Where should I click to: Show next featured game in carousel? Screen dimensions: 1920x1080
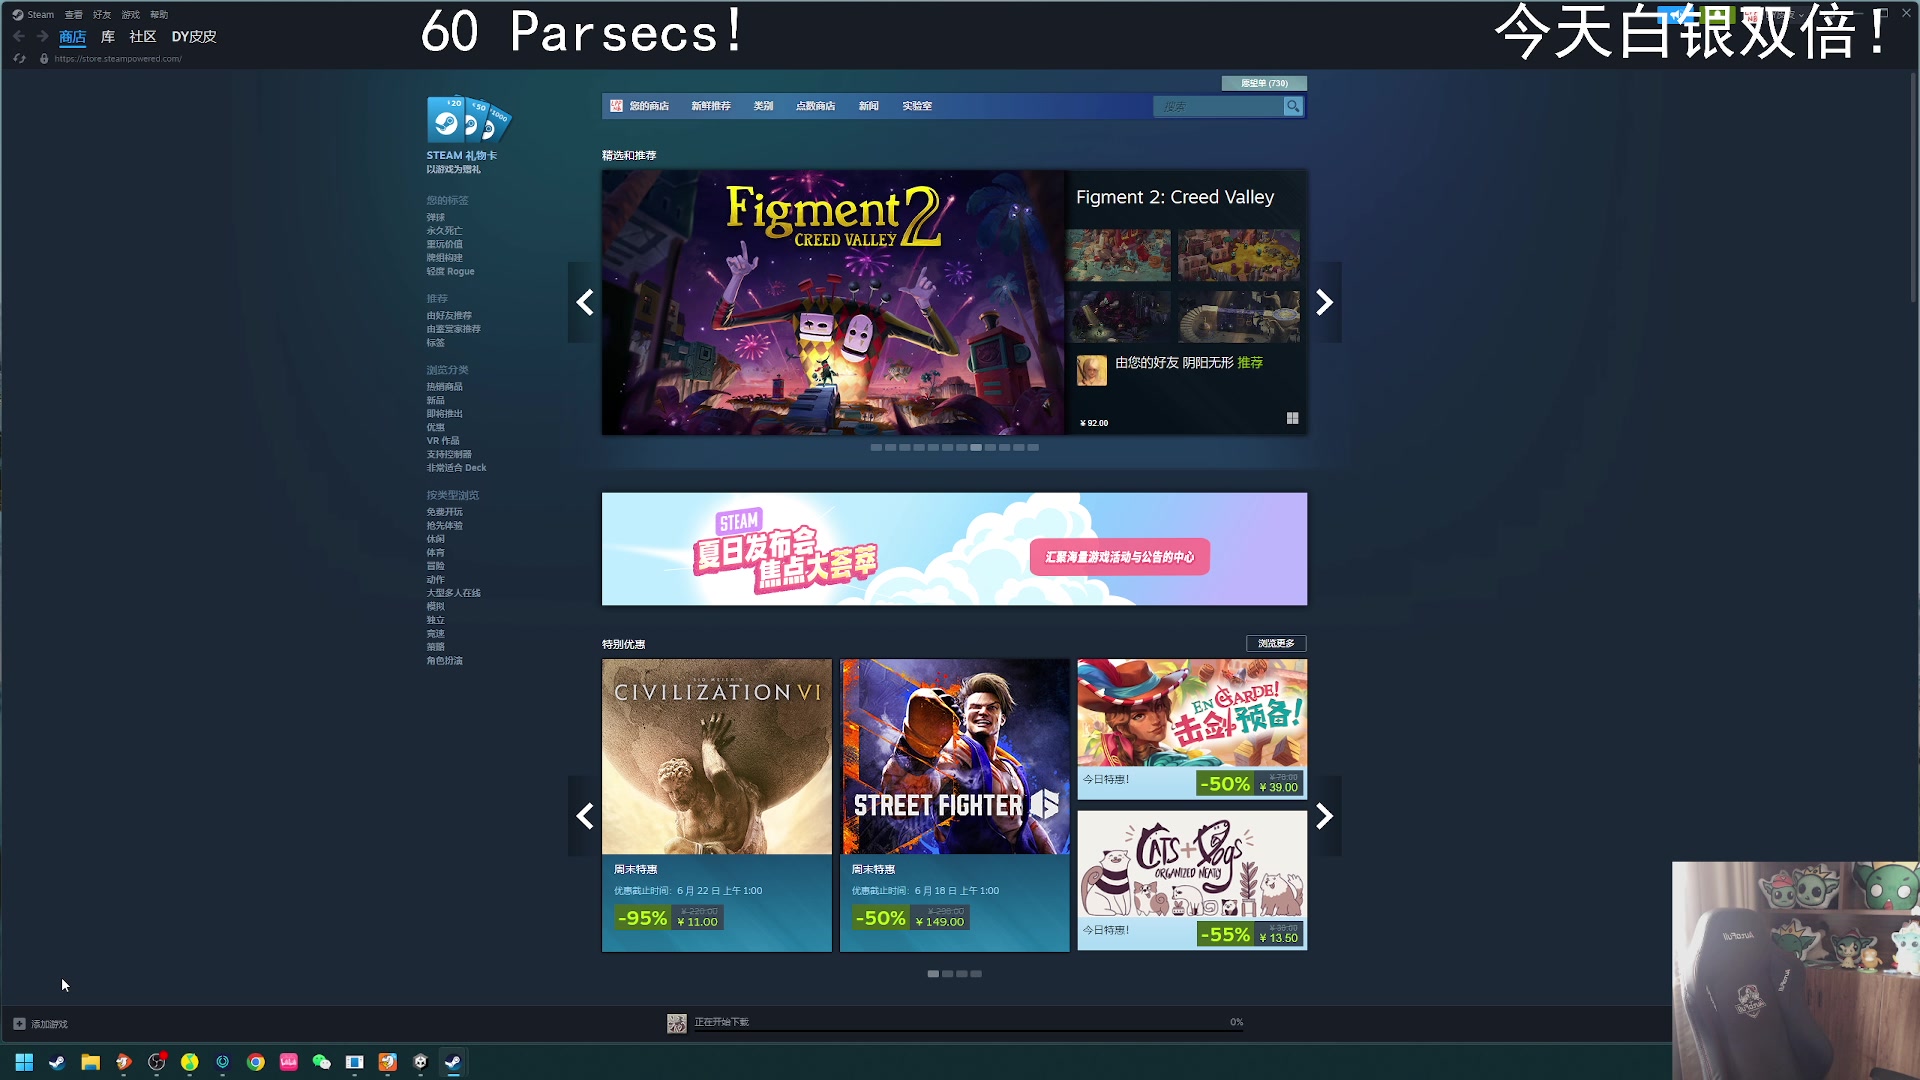1325,302
